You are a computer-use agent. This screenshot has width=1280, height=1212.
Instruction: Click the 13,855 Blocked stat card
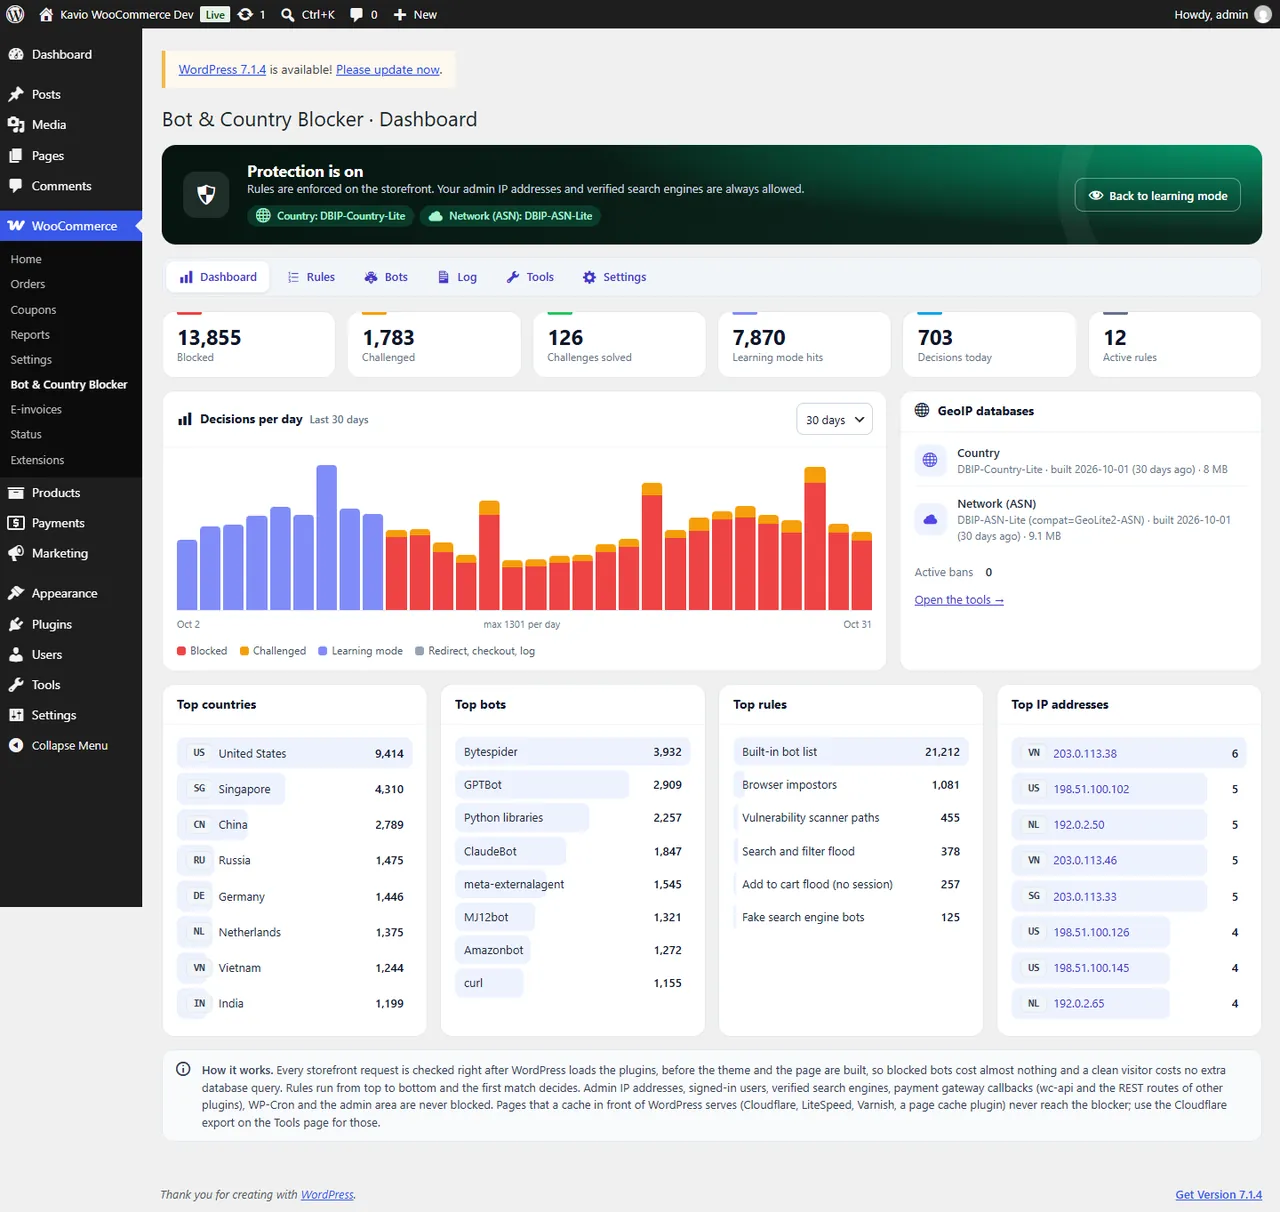(x=249, y=344)
